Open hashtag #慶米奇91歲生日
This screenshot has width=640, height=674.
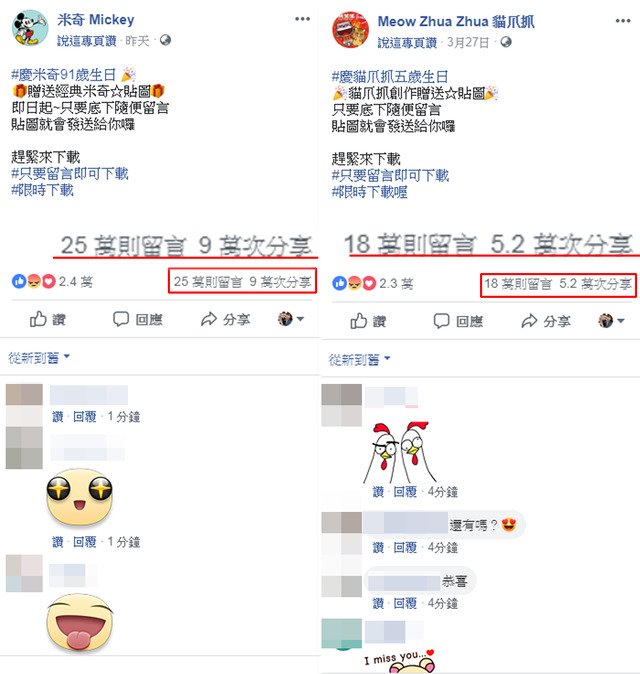coord(64,75)
